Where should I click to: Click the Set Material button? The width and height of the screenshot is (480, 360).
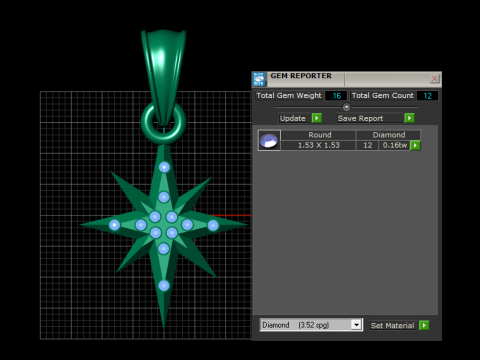(x=393, y=326)
